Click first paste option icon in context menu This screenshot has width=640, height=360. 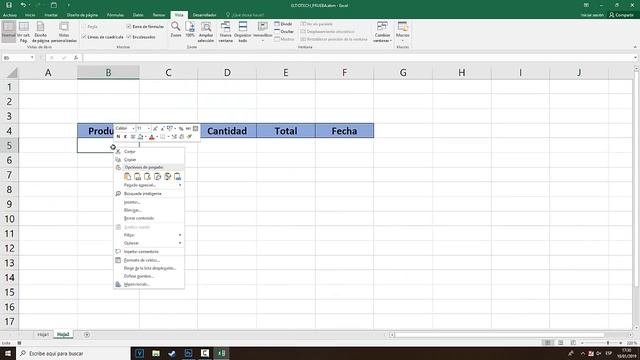click(127, 176)
